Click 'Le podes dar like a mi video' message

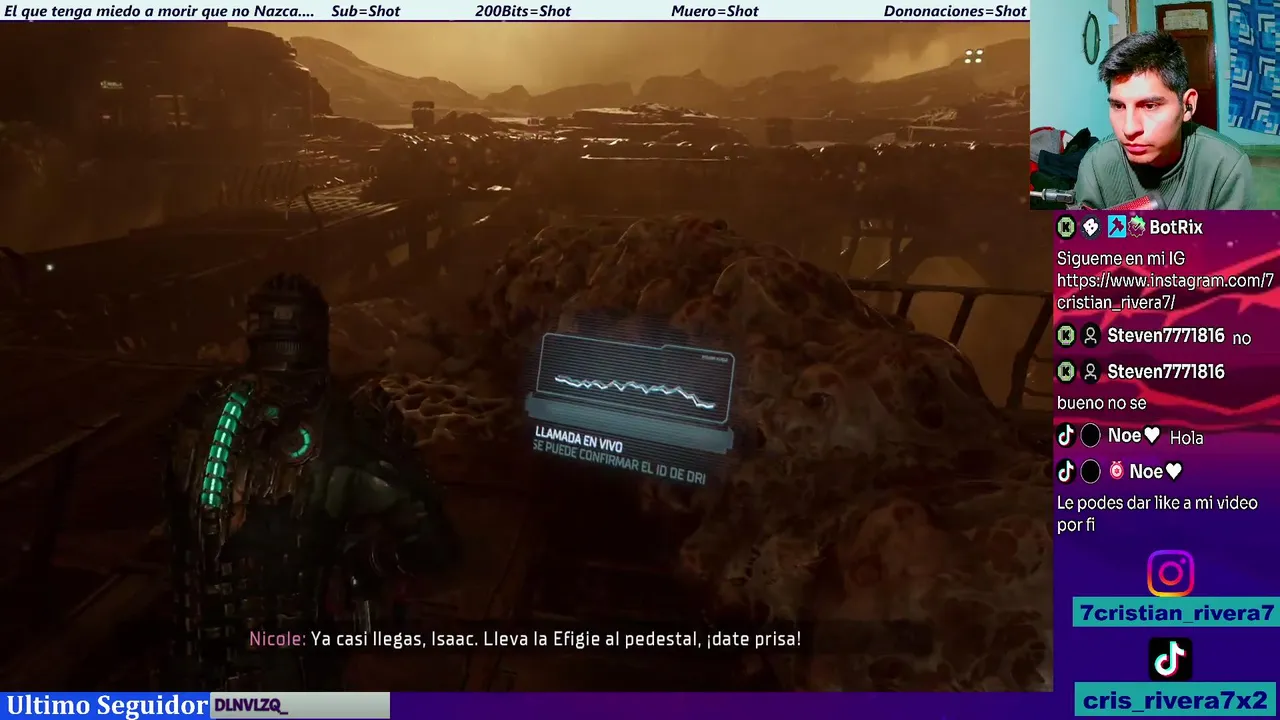pos(1157,513)
